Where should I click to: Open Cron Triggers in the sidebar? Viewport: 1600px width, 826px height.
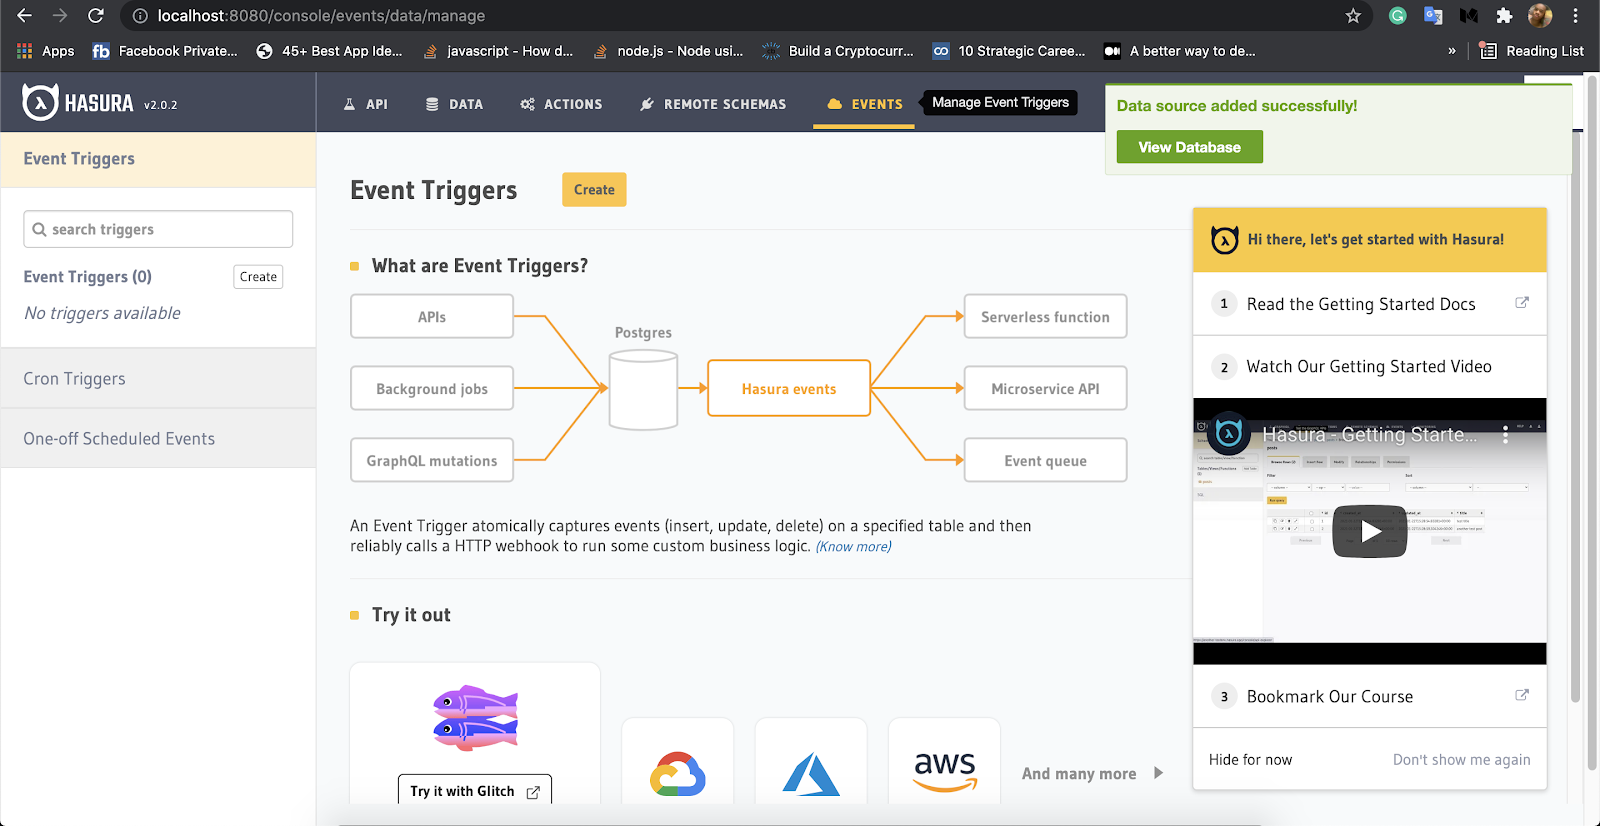[x=158, y=379]
